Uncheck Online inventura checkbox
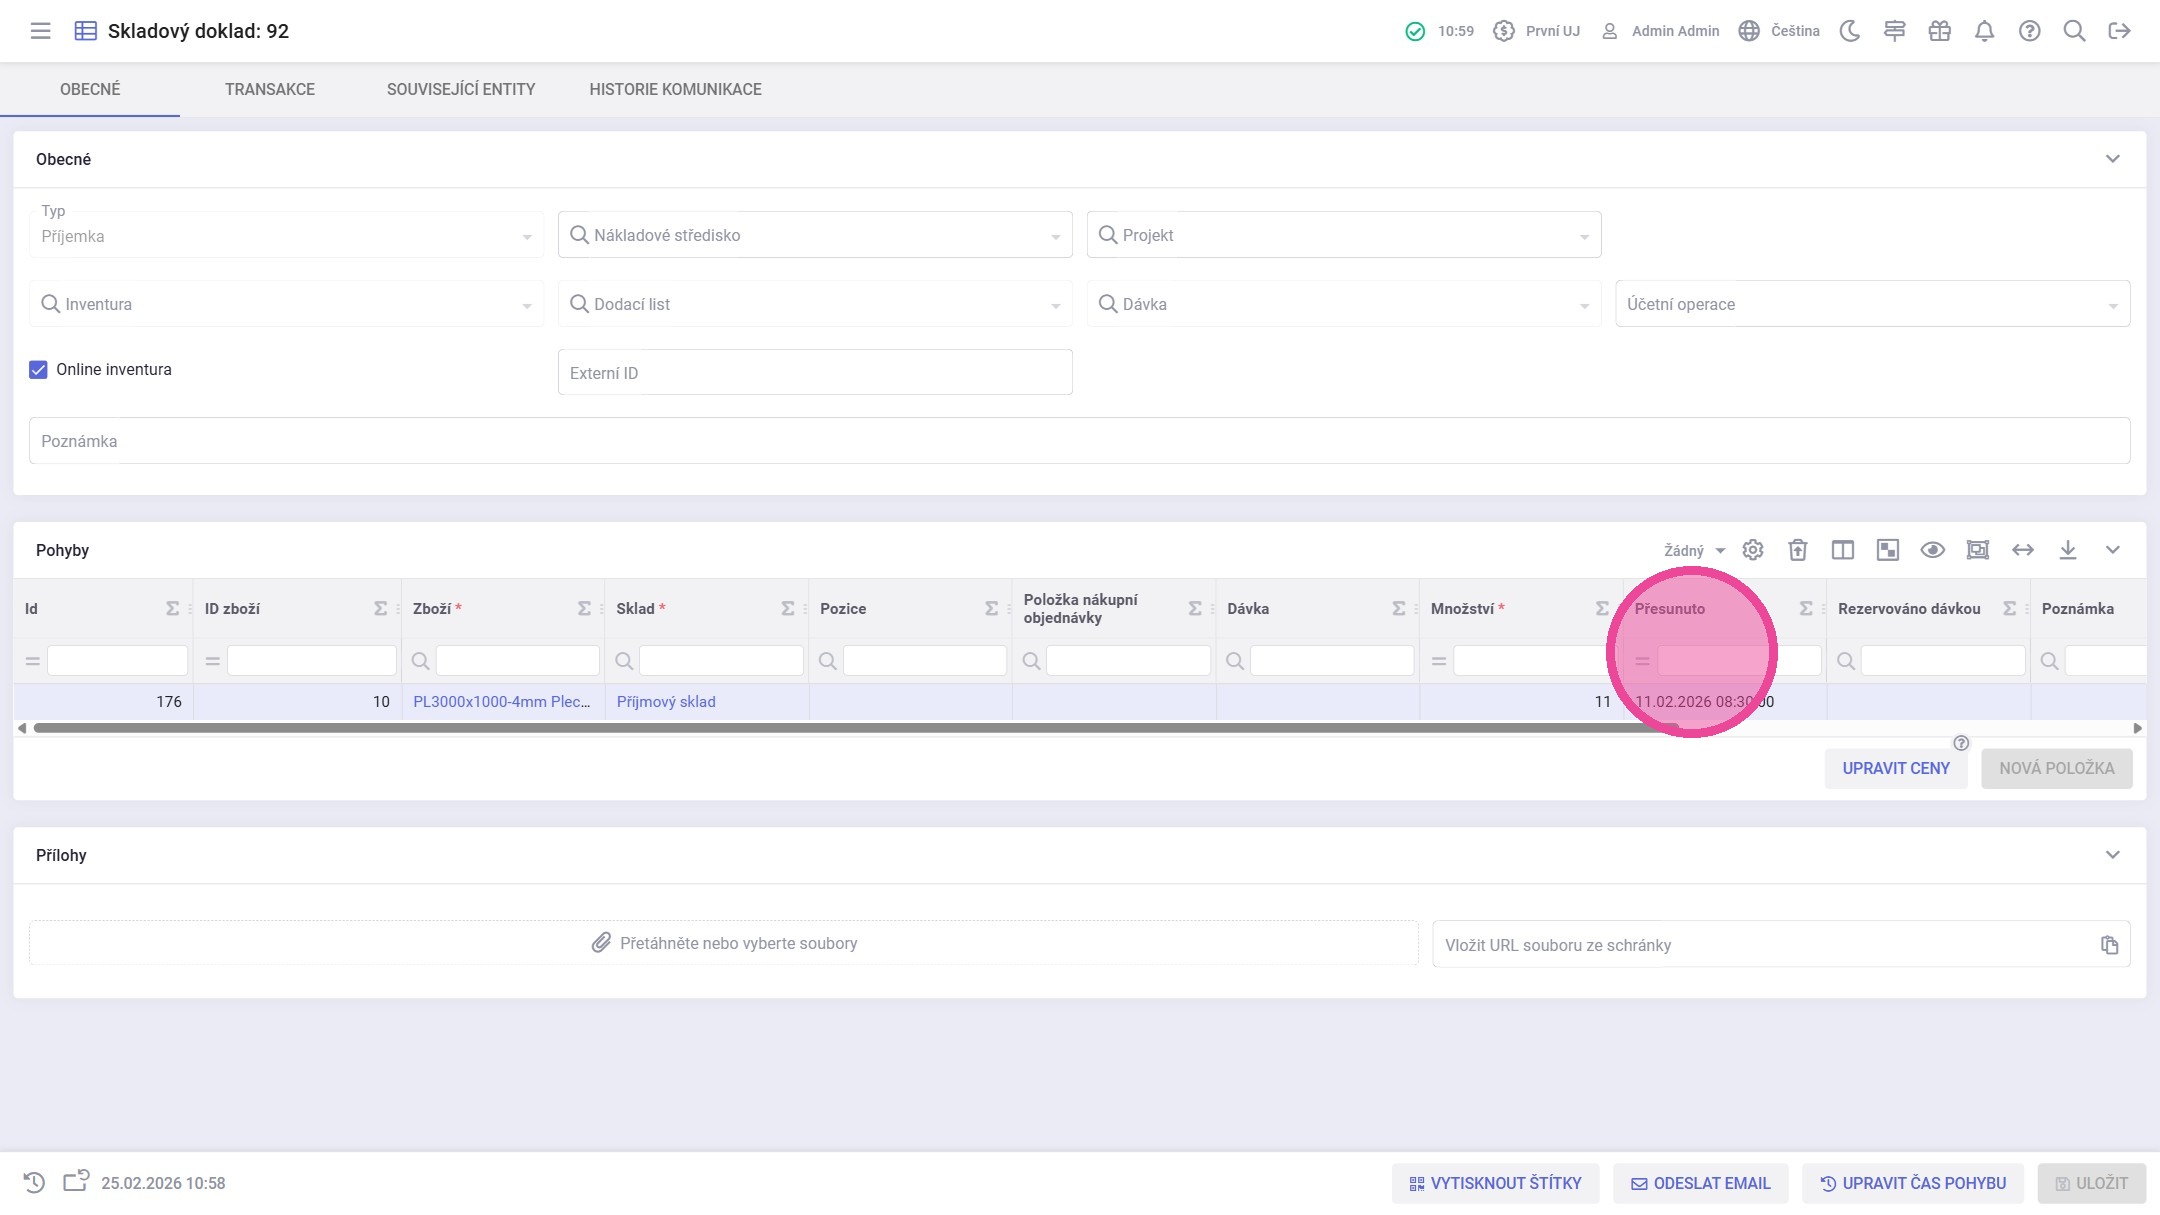Image resolution: width=2160 pixels, height=1215 pixels. point(38,370)
